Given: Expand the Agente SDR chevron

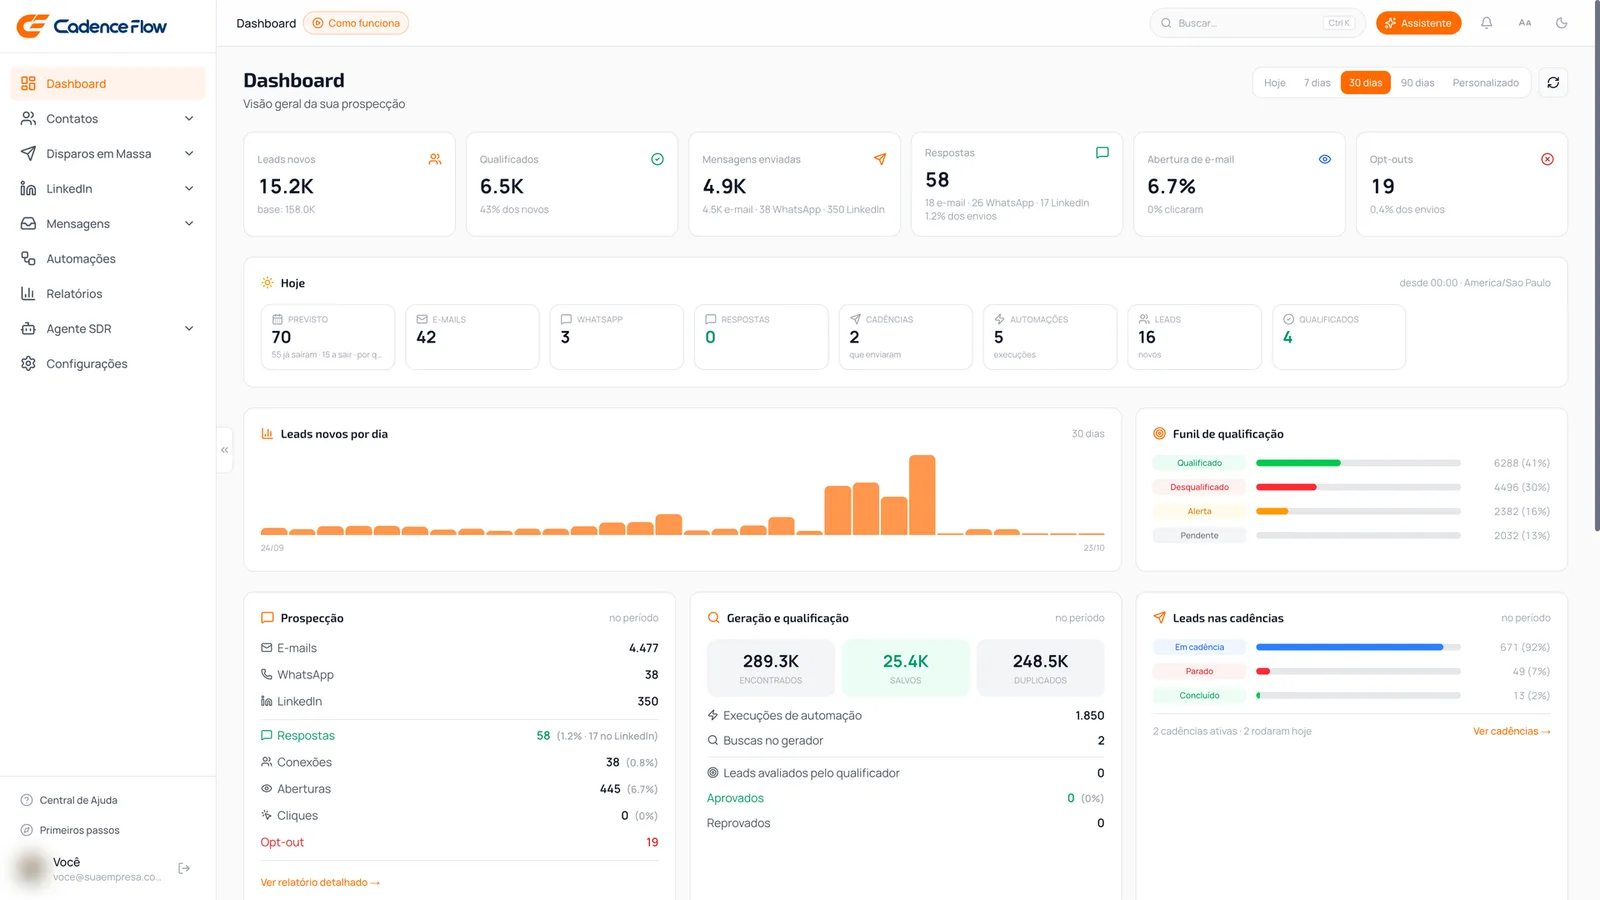Looking at the screenshot, I should pyautogui.click(x=189, y=329).
